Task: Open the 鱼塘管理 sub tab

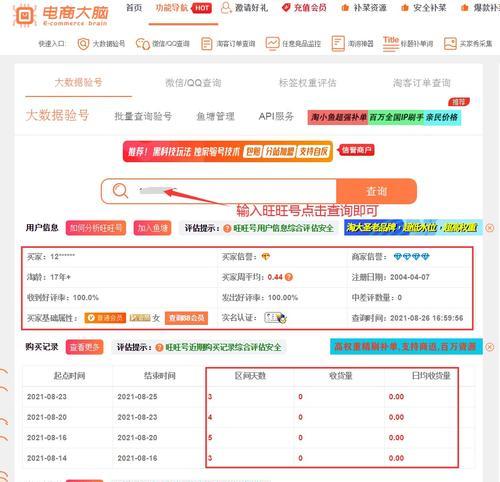Action: pos(215,116)
